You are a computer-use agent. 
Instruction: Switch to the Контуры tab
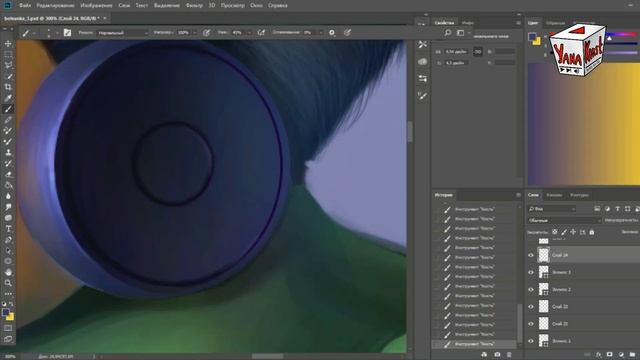pos(579,195)
